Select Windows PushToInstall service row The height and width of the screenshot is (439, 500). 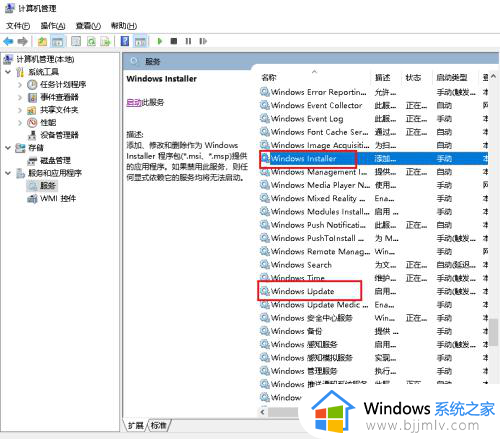coord(374,238)
